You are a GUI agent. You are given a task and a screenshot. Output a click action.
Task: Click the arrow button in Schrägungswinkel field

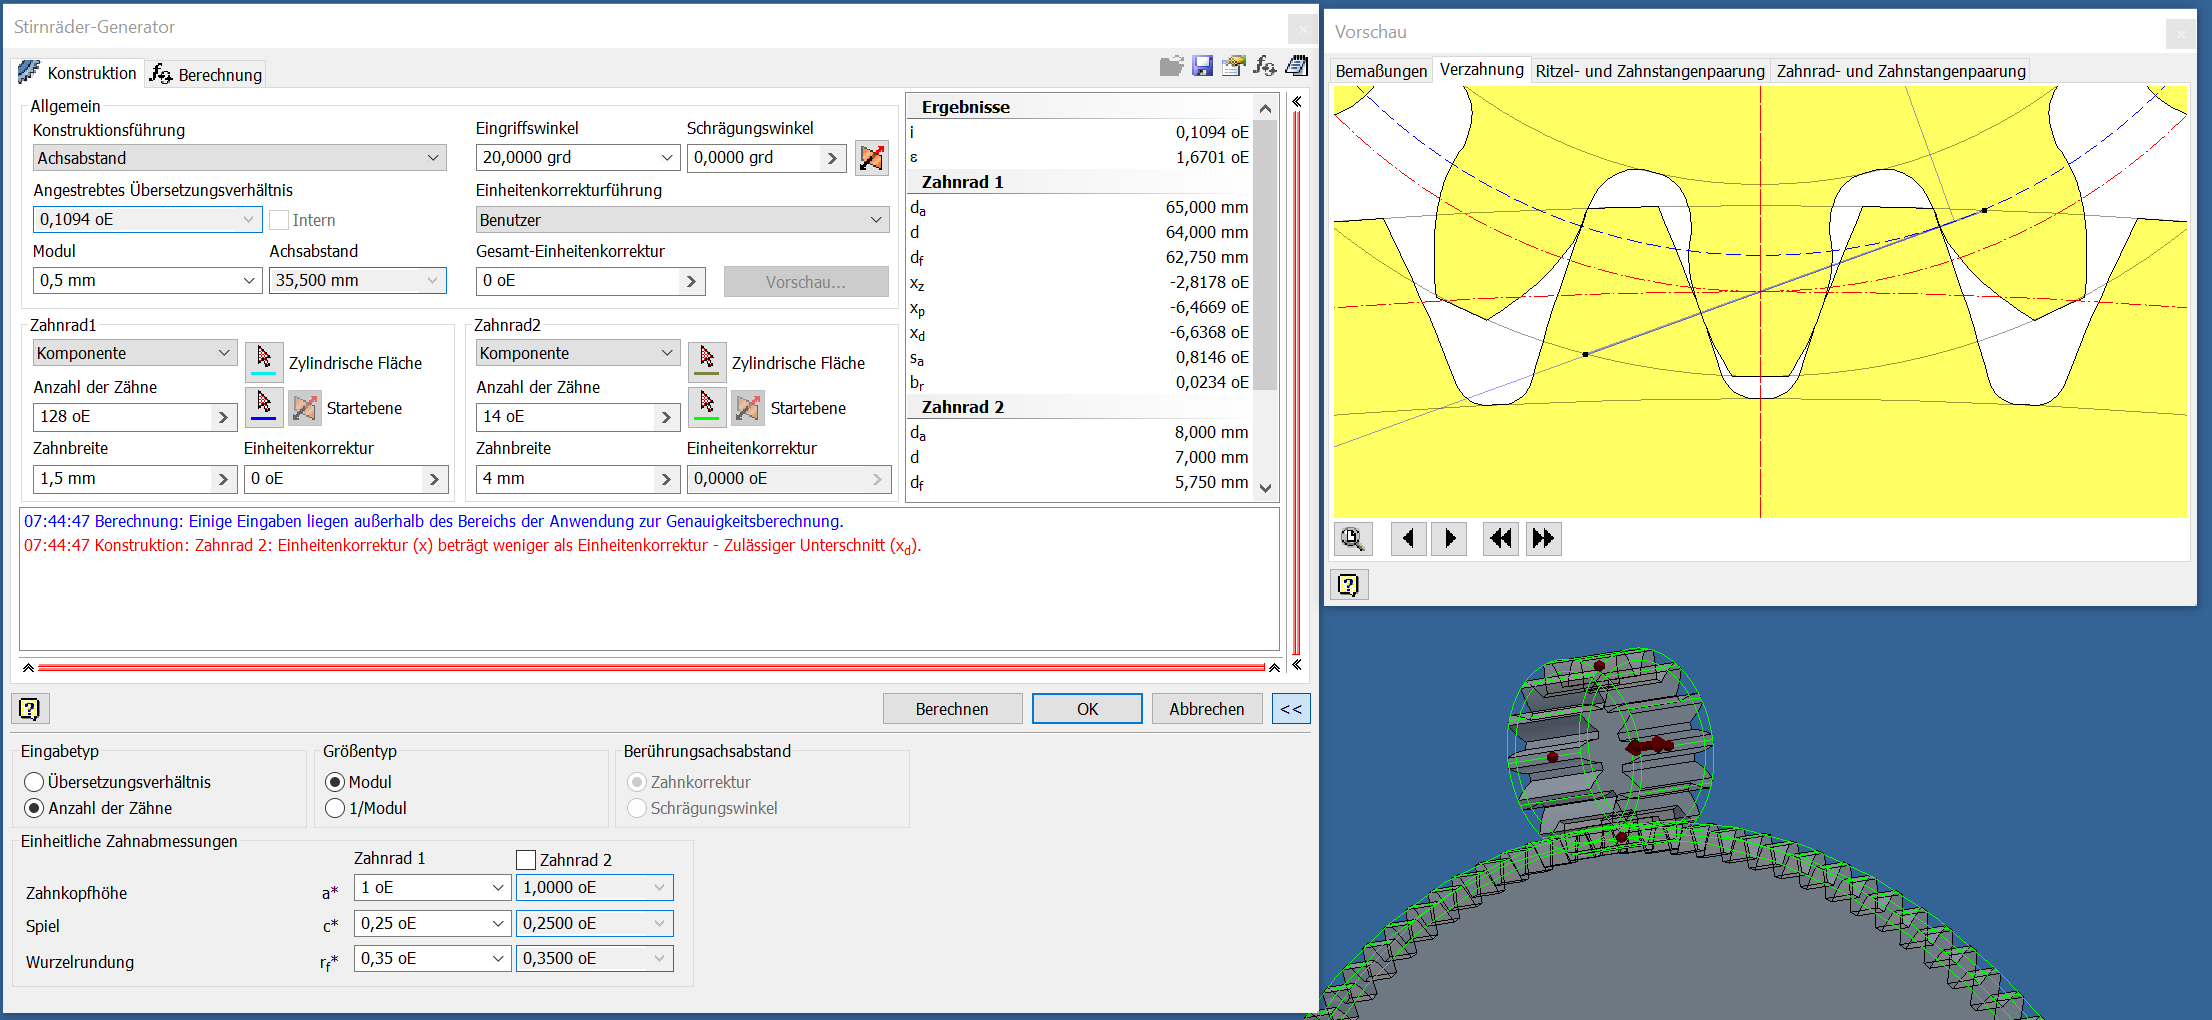(832, 158)
